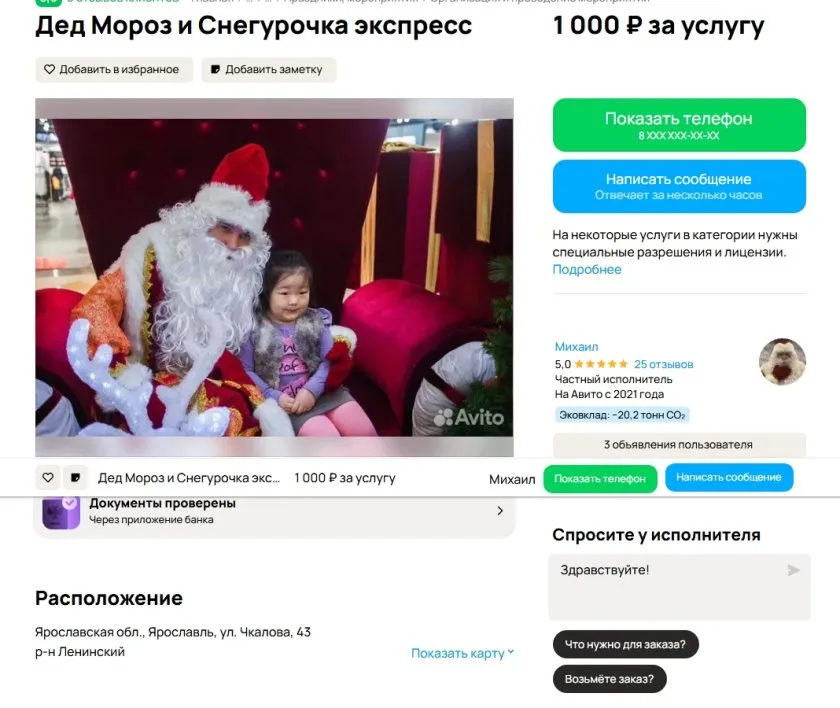Open the Documents verified row chevron
840x708 pixels.
click(500, 511)
